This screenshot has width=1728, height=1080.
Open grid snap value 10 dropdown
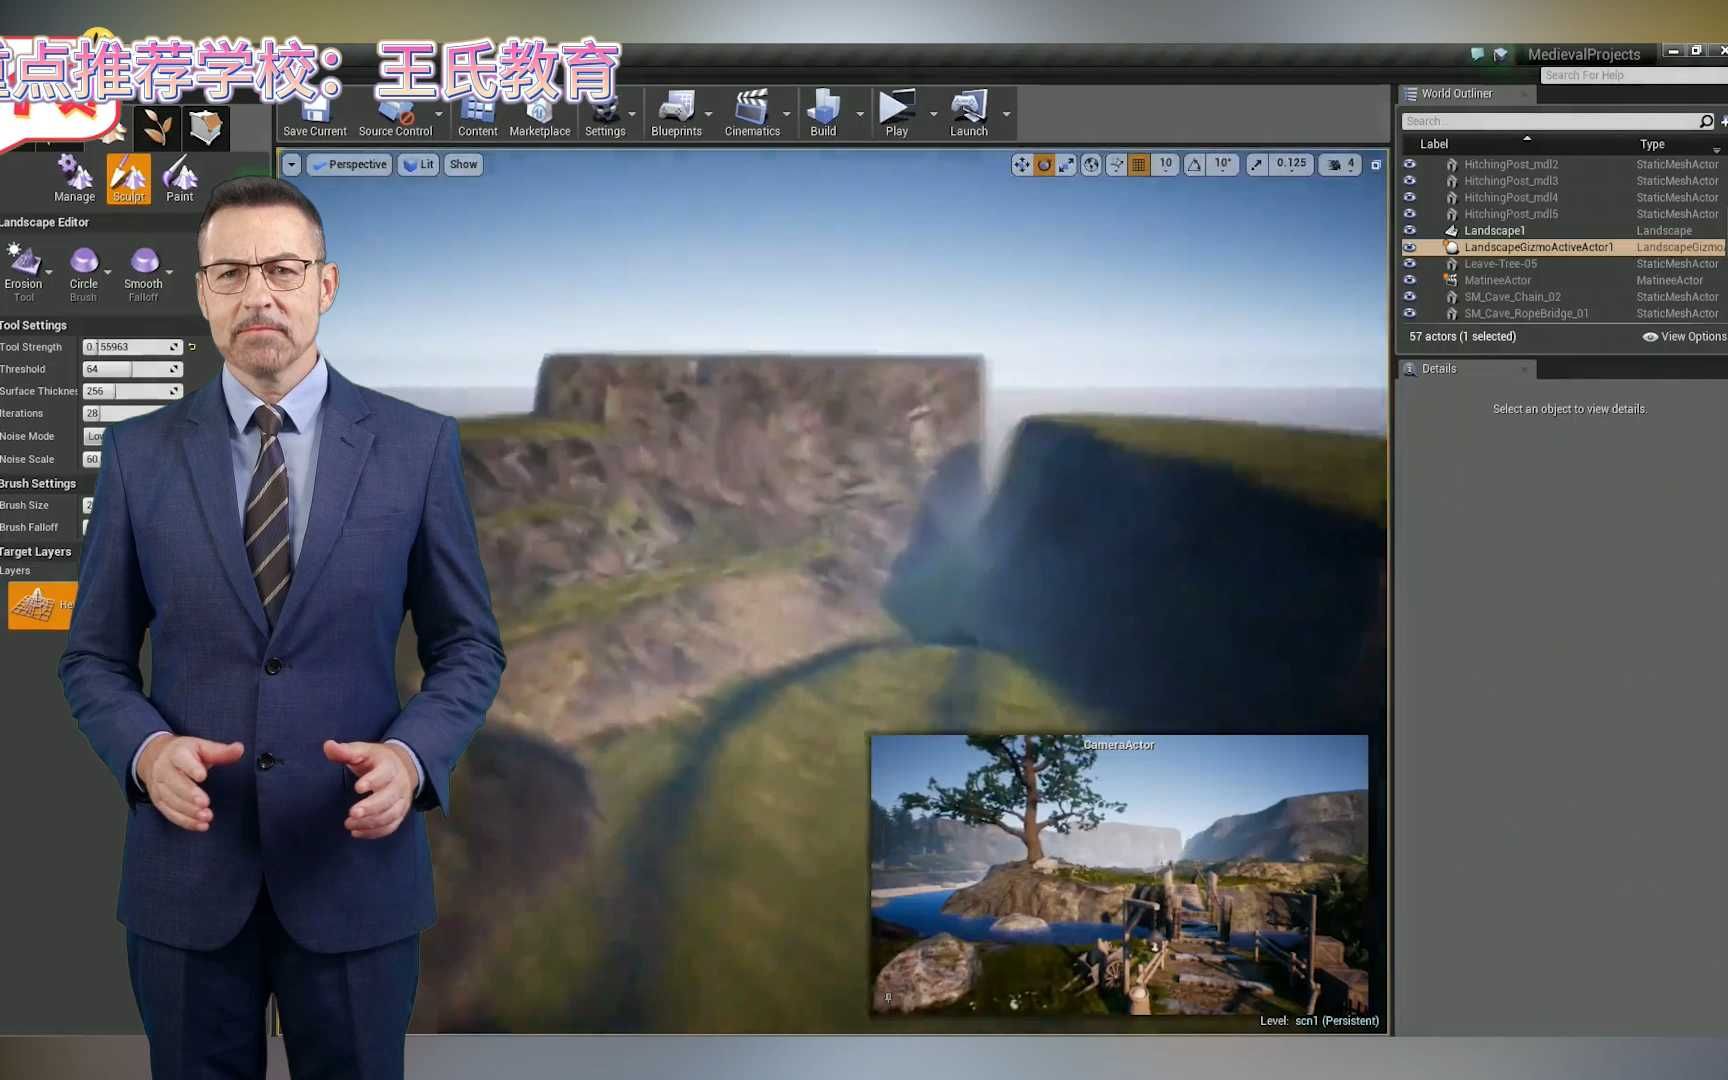(1165, 165)
